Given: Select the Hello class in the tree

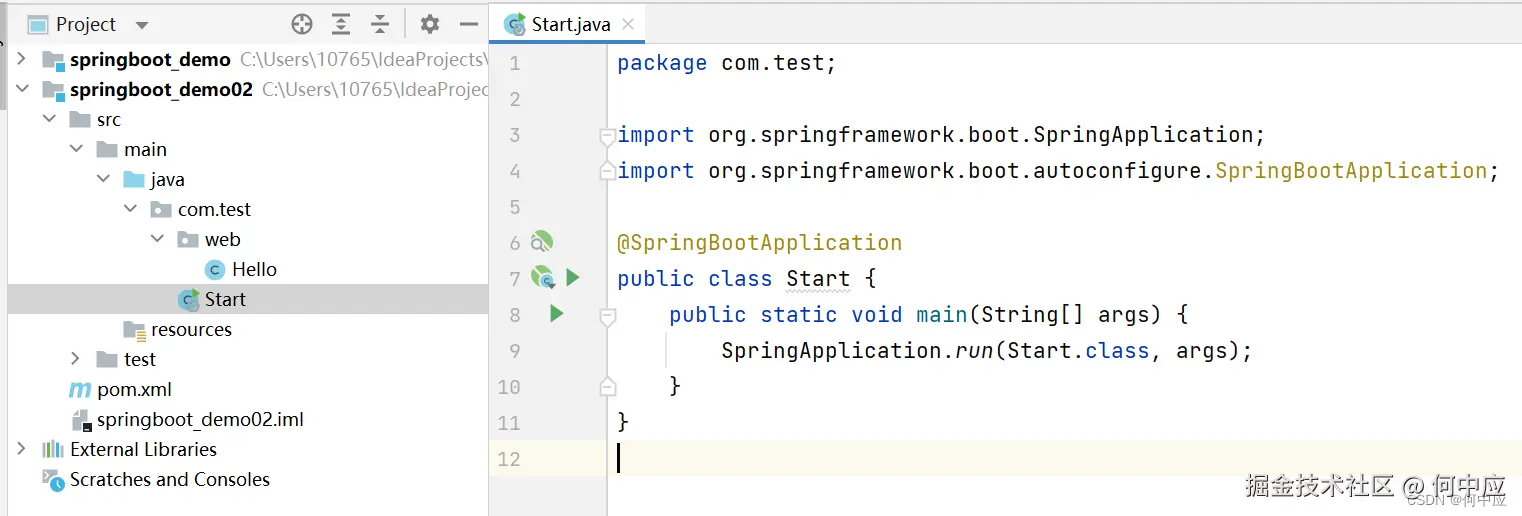Looking at the screenshot, I should tap(254, 269).
